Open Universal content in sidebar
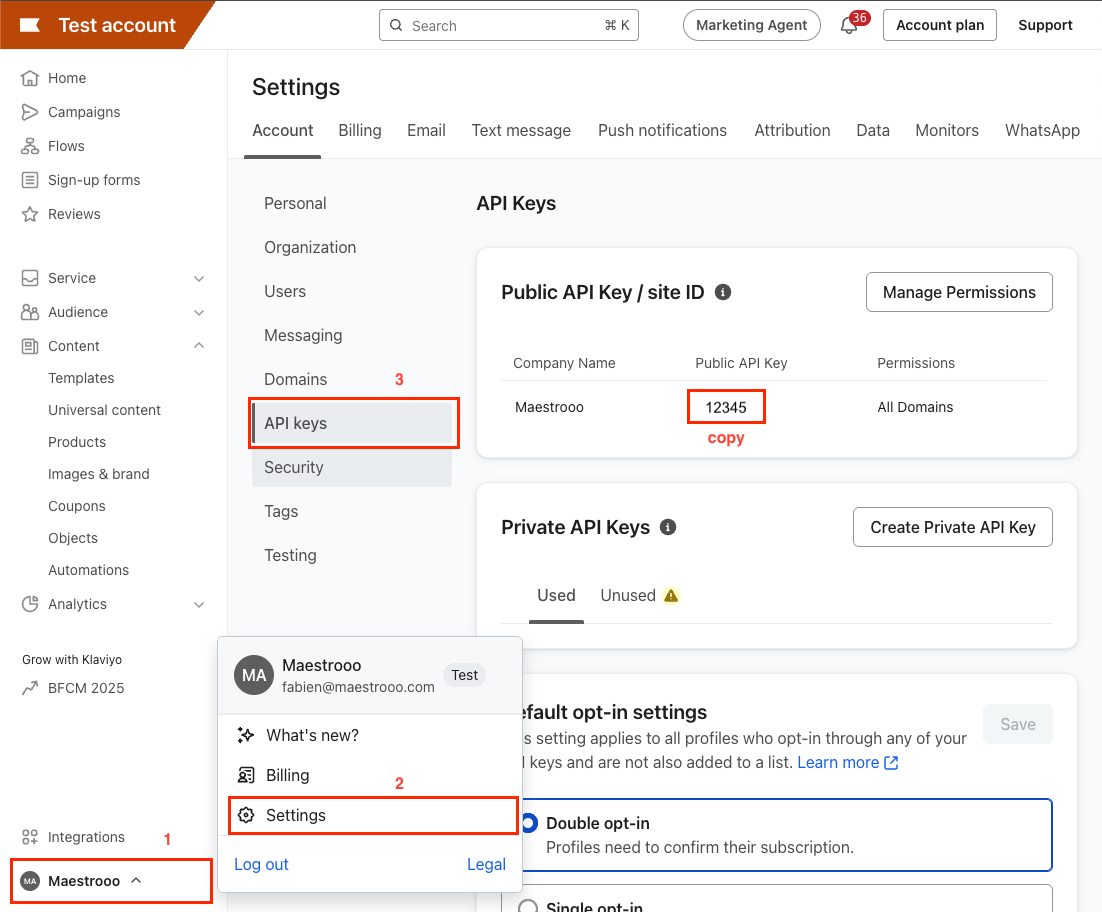 pos(104,410)
